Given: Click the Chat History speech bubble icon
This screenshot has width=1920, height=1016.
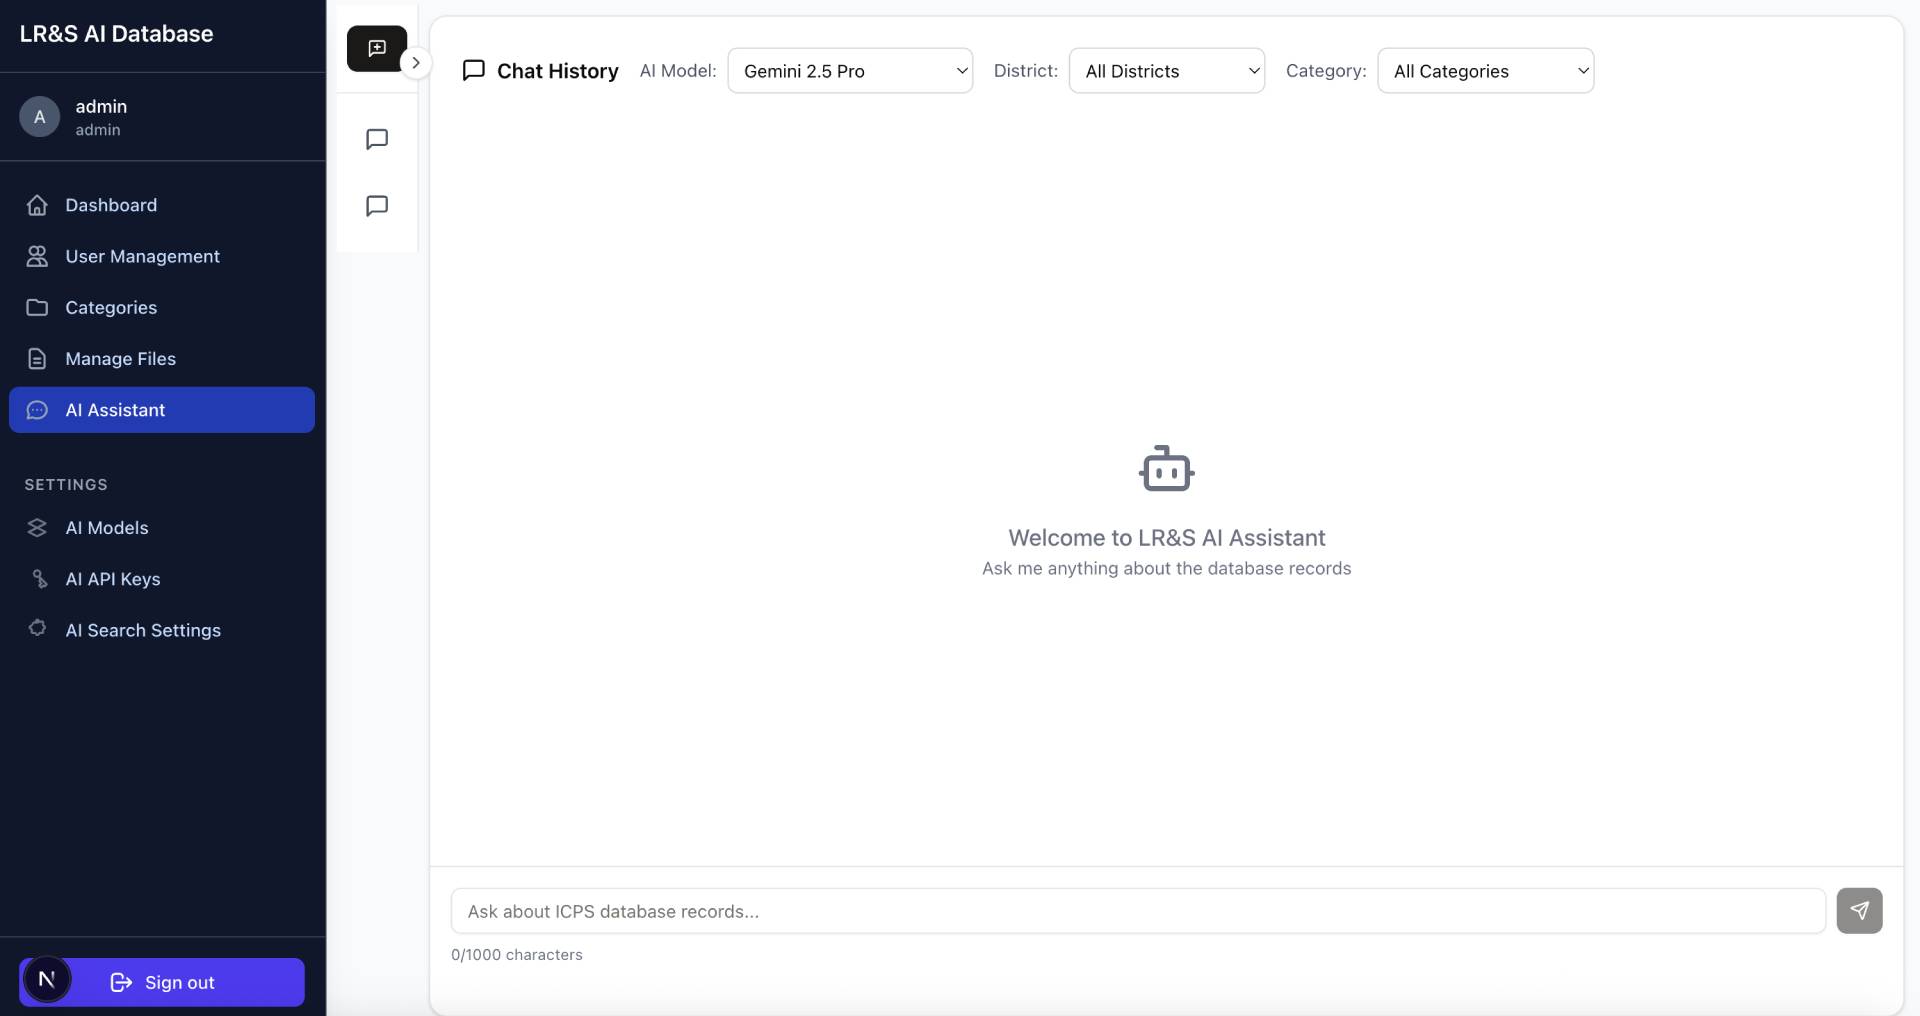Looking at the screenshot, I should point(473,71).
